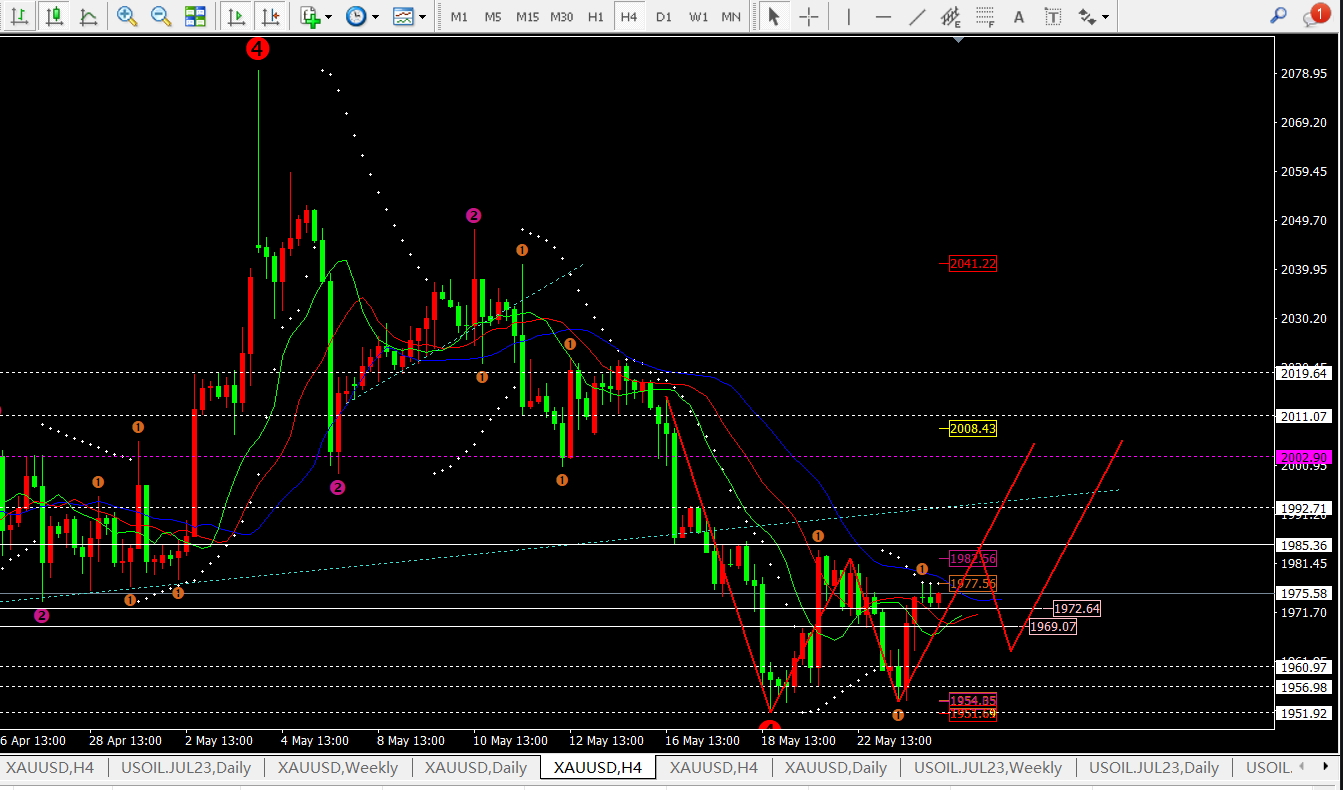Zoom out of the chart
Viewport: 1343px width, 790px height.
161,16
